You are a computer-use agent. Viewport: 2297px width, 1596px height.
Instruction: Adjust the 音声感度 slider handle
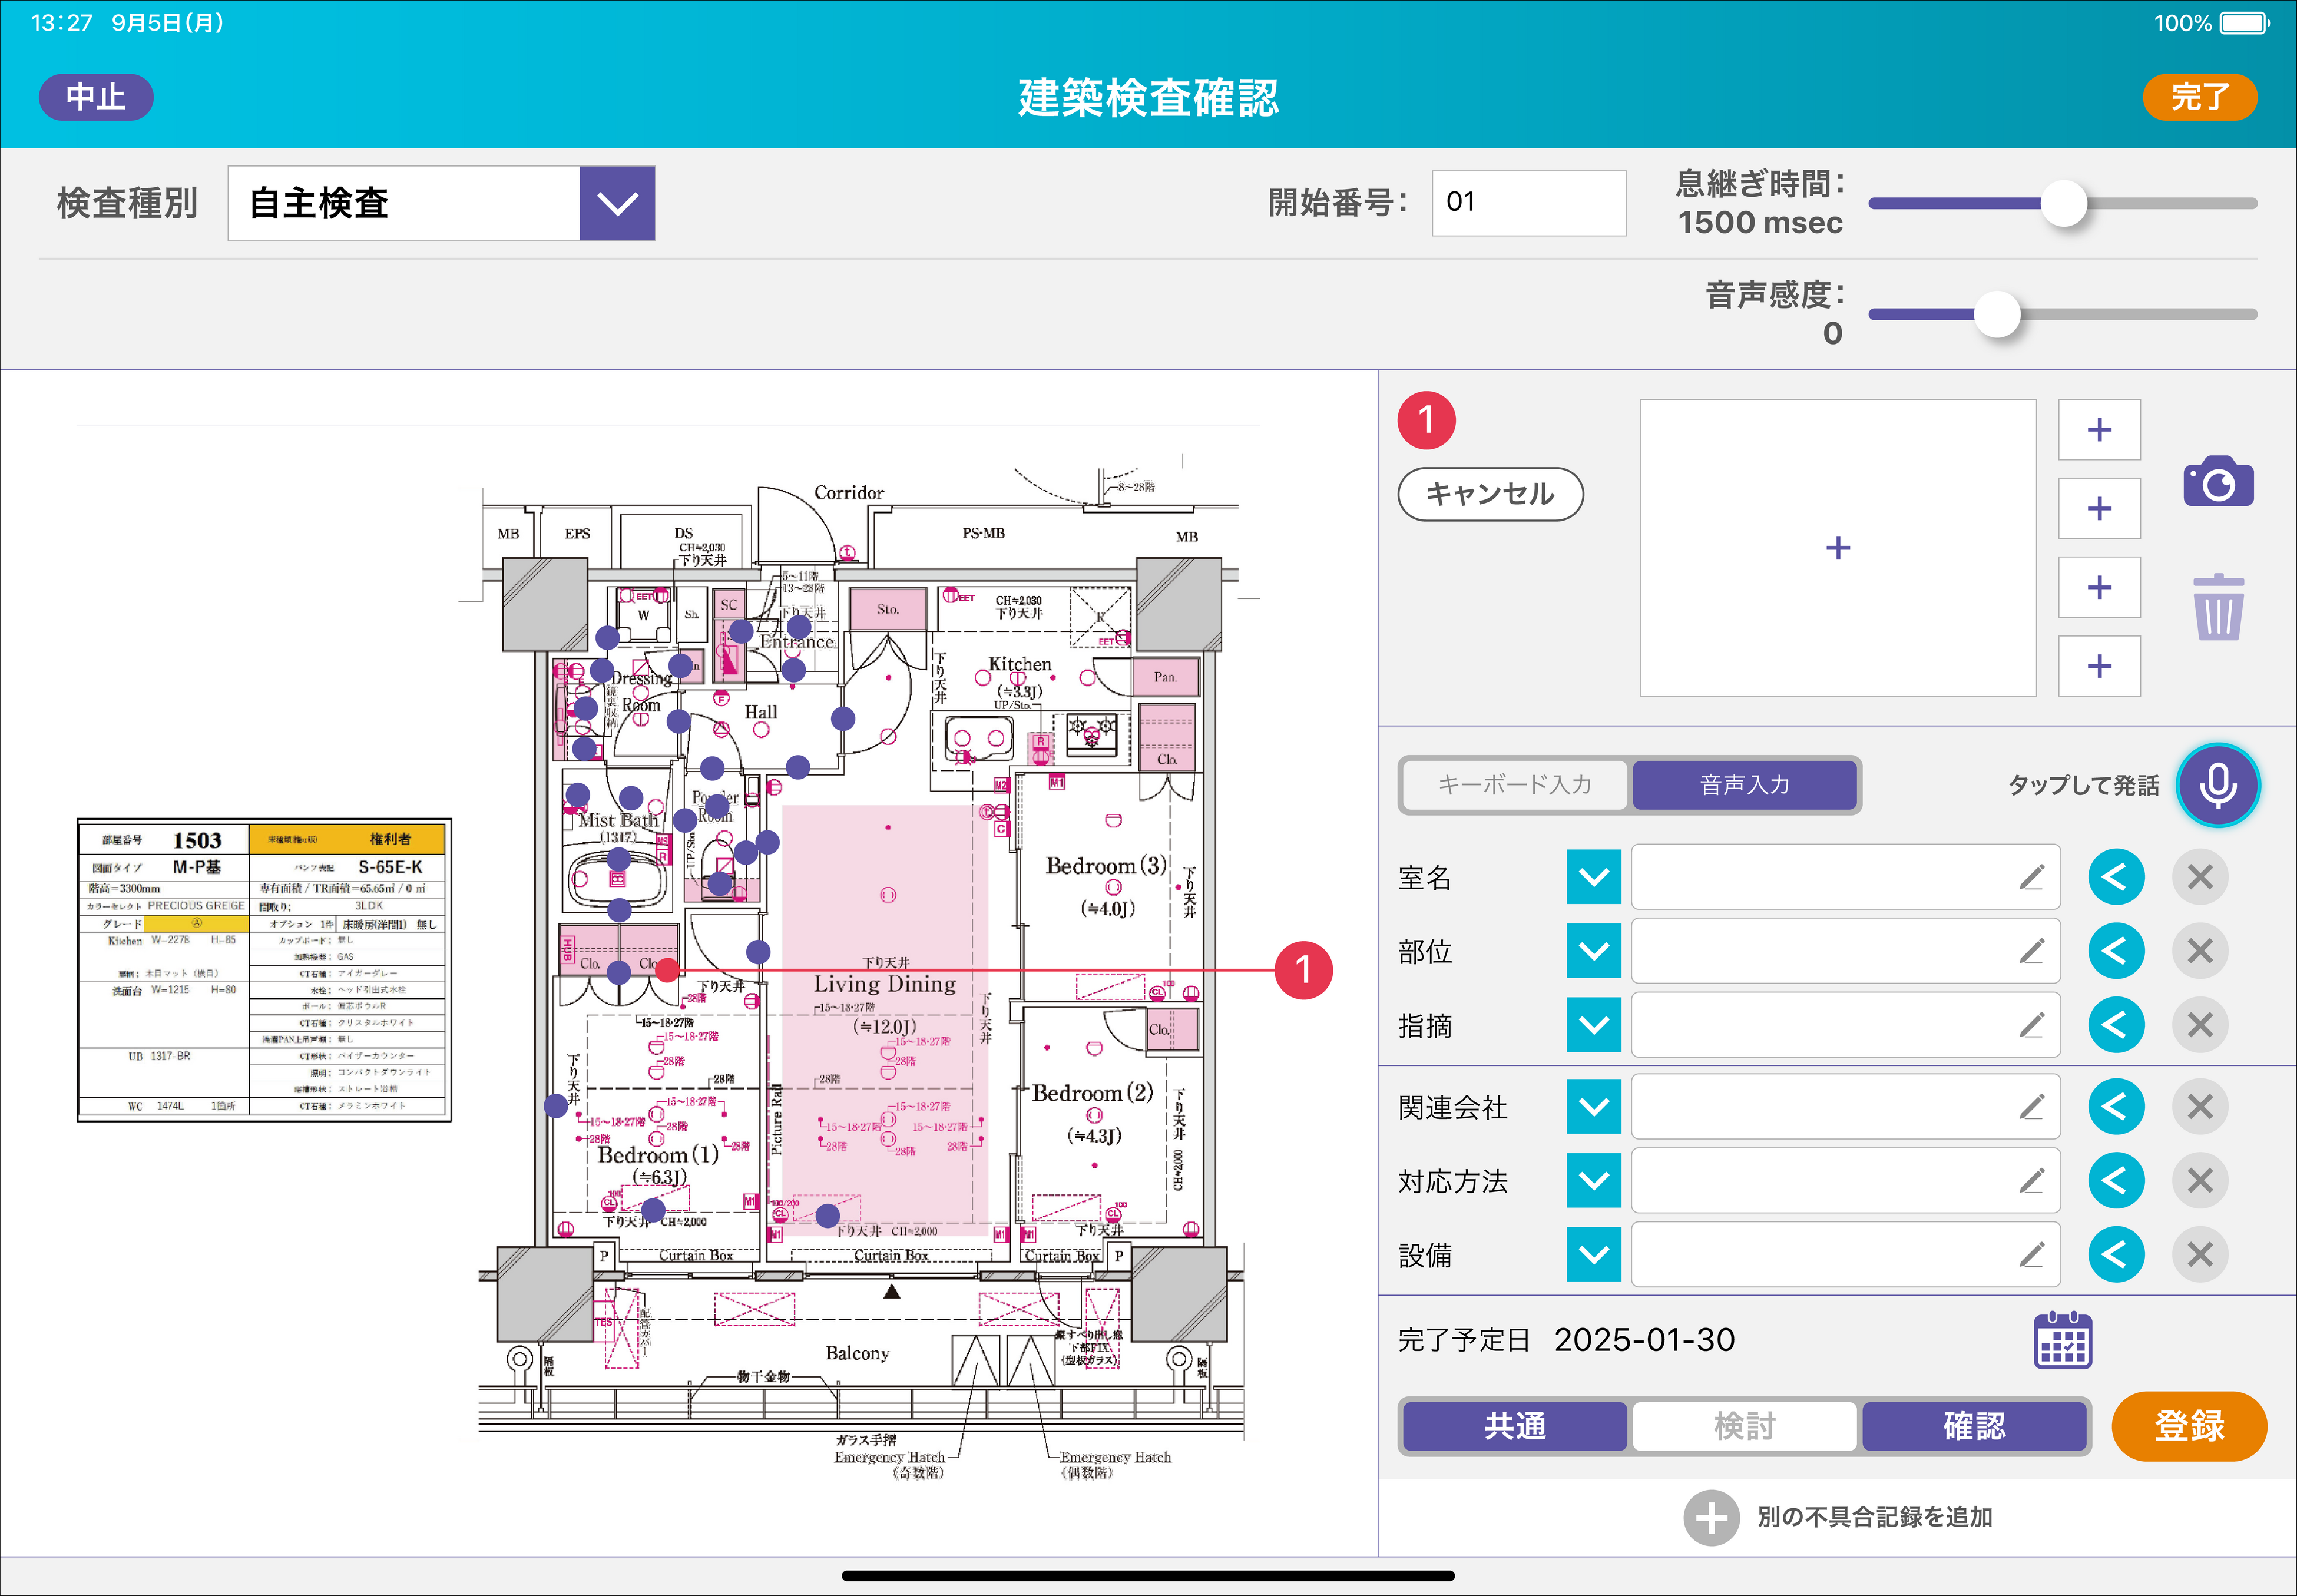click(1997, 314)
